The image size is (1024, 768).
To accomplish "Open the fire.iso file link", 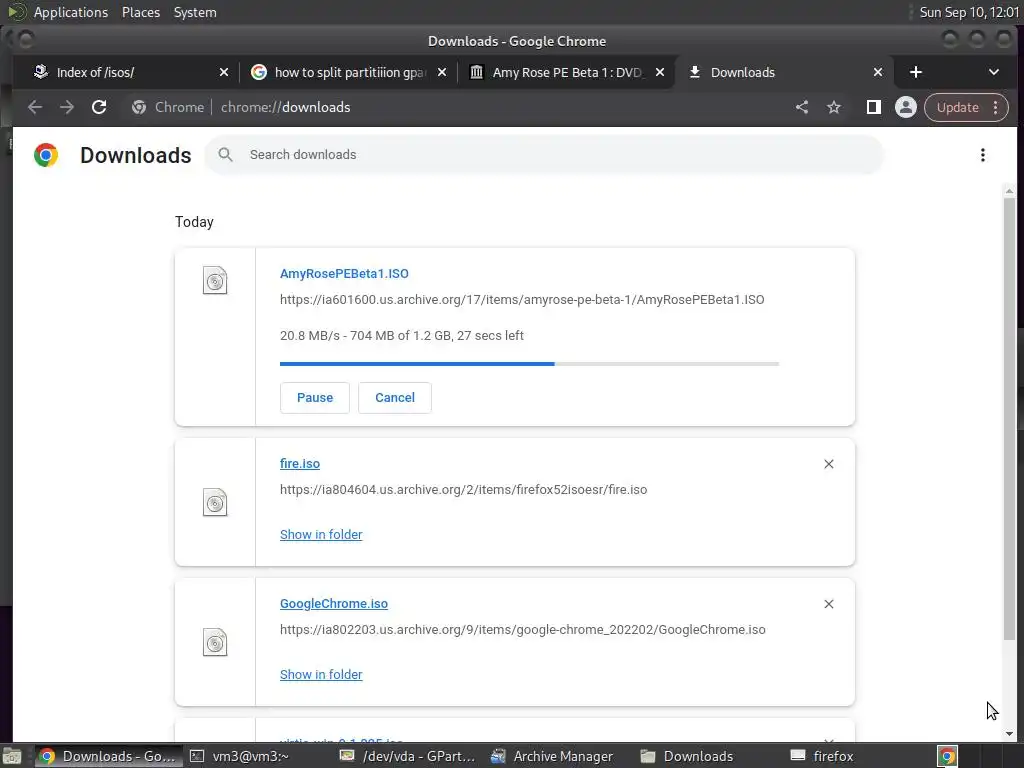I will (300, 464).
